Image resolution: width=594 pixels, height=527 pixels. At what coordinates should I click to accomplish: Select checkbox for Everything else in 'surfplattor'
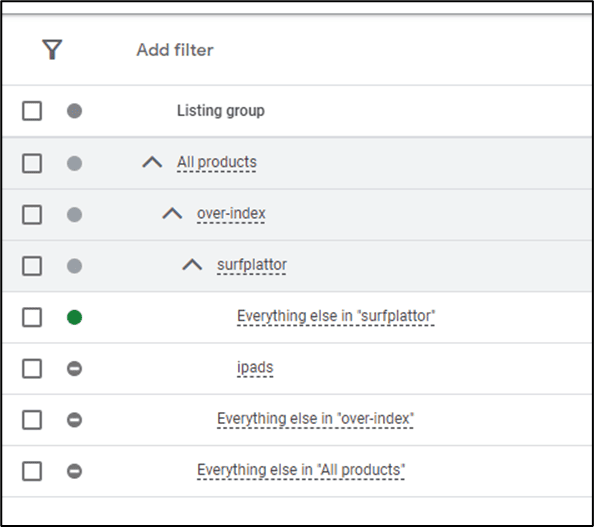click(x=32, y=317)
